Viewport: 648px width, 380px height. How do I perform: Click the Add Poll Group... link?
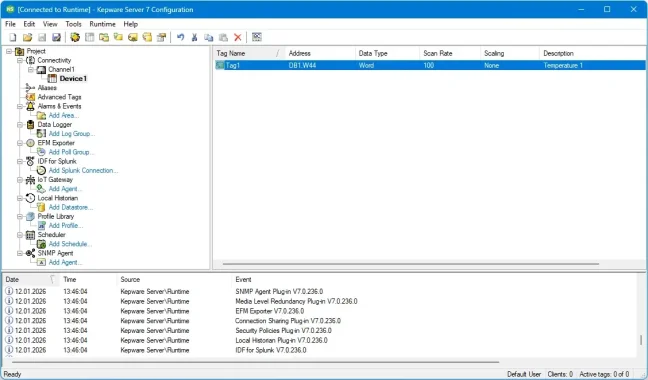point(71,152)
